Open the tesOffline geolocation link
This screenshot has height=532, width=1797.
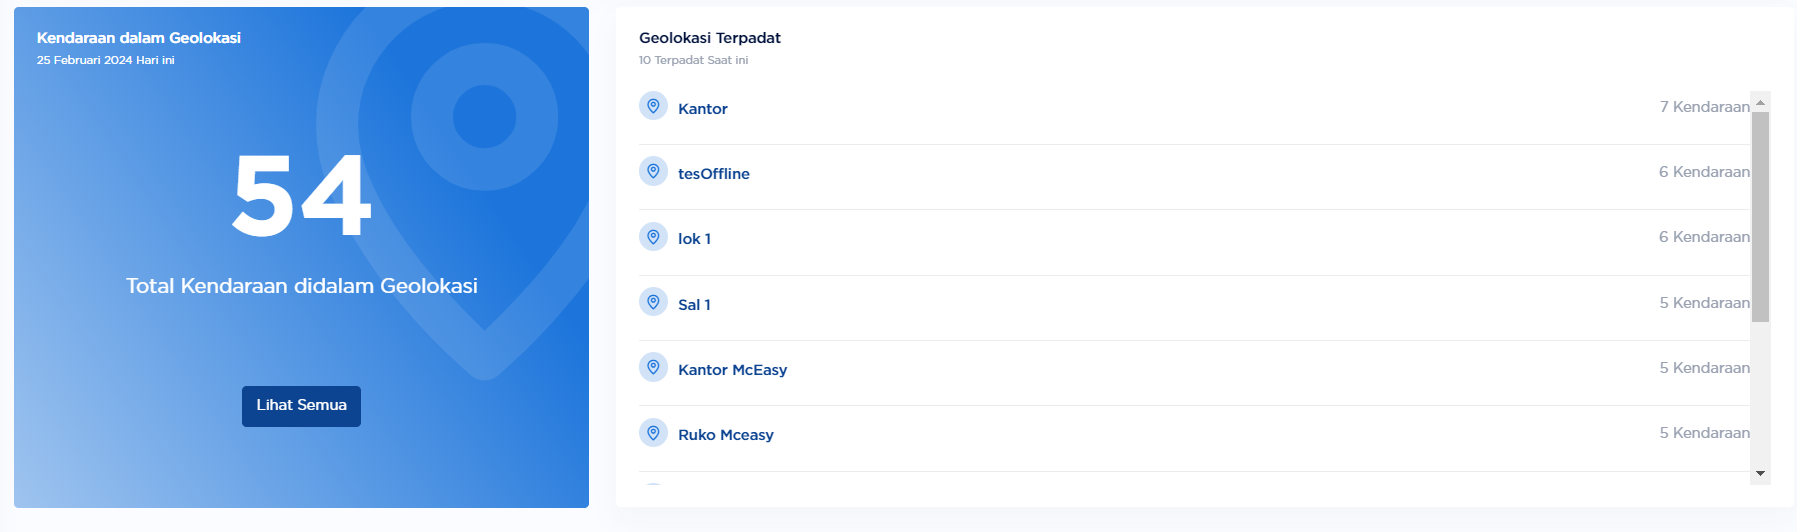pyautogui.click(x=713, y=174)
